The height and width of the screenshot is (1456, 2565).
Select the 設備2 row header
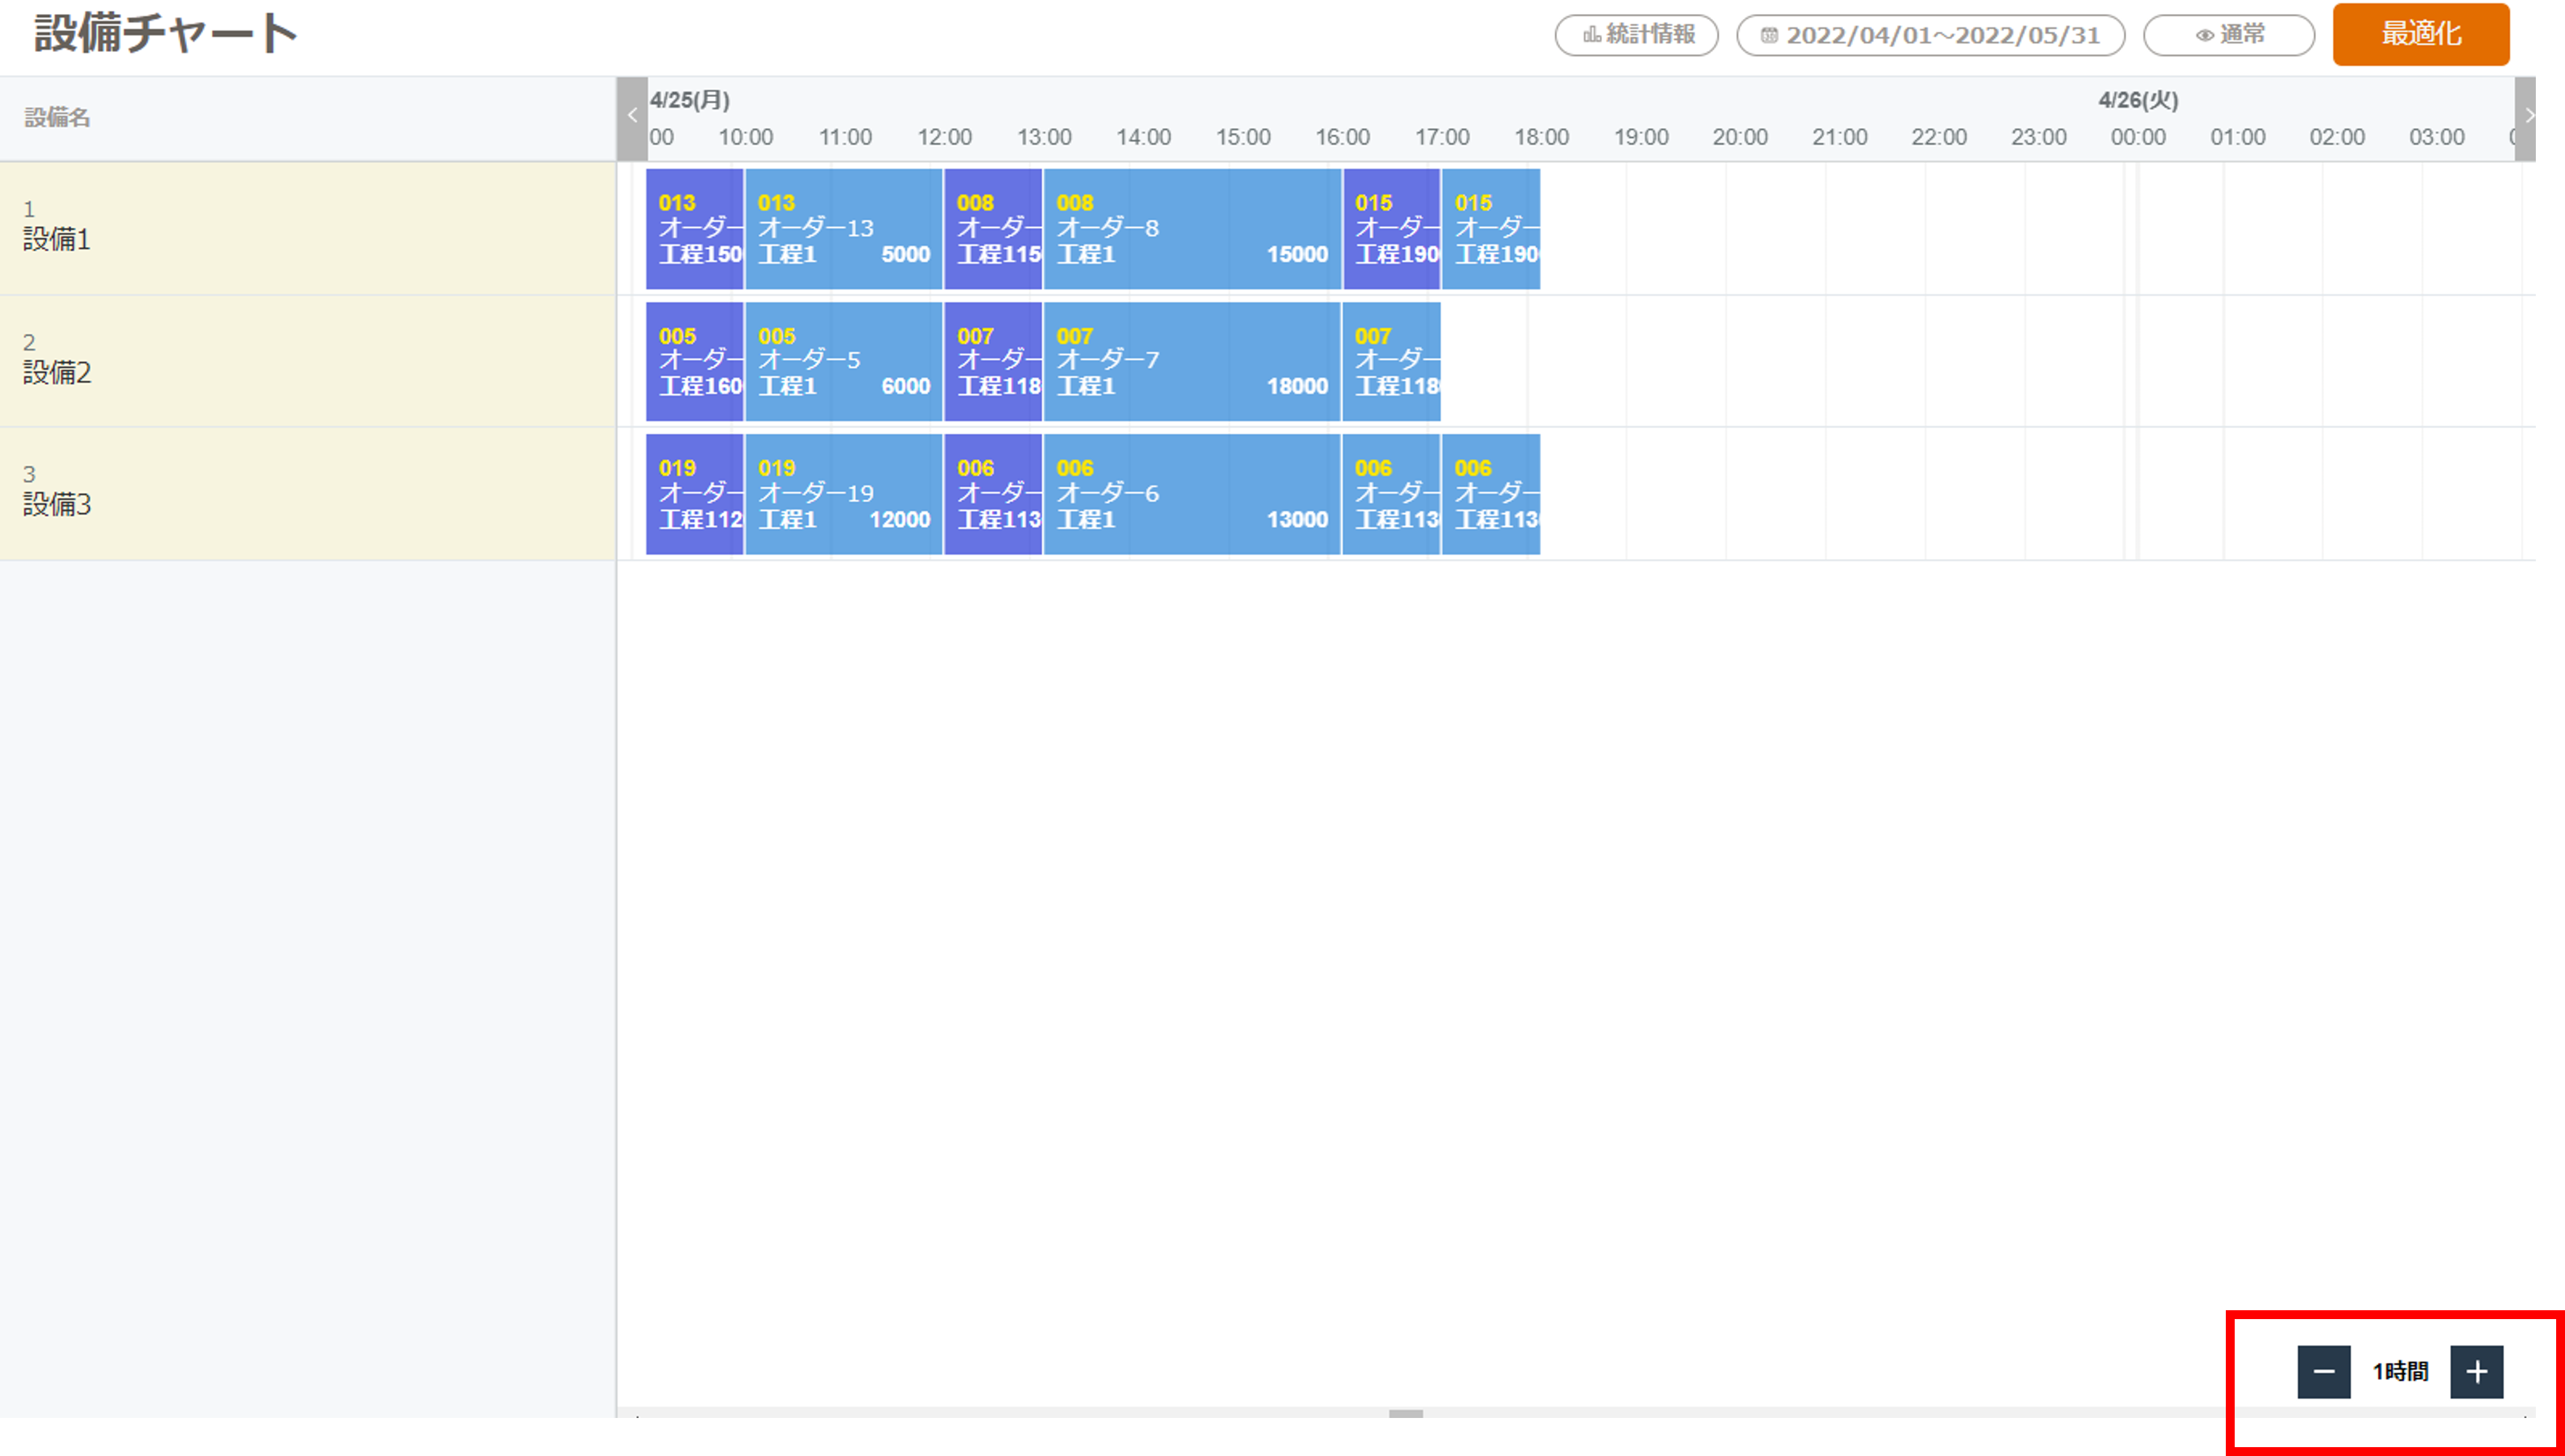coord(308,361)
